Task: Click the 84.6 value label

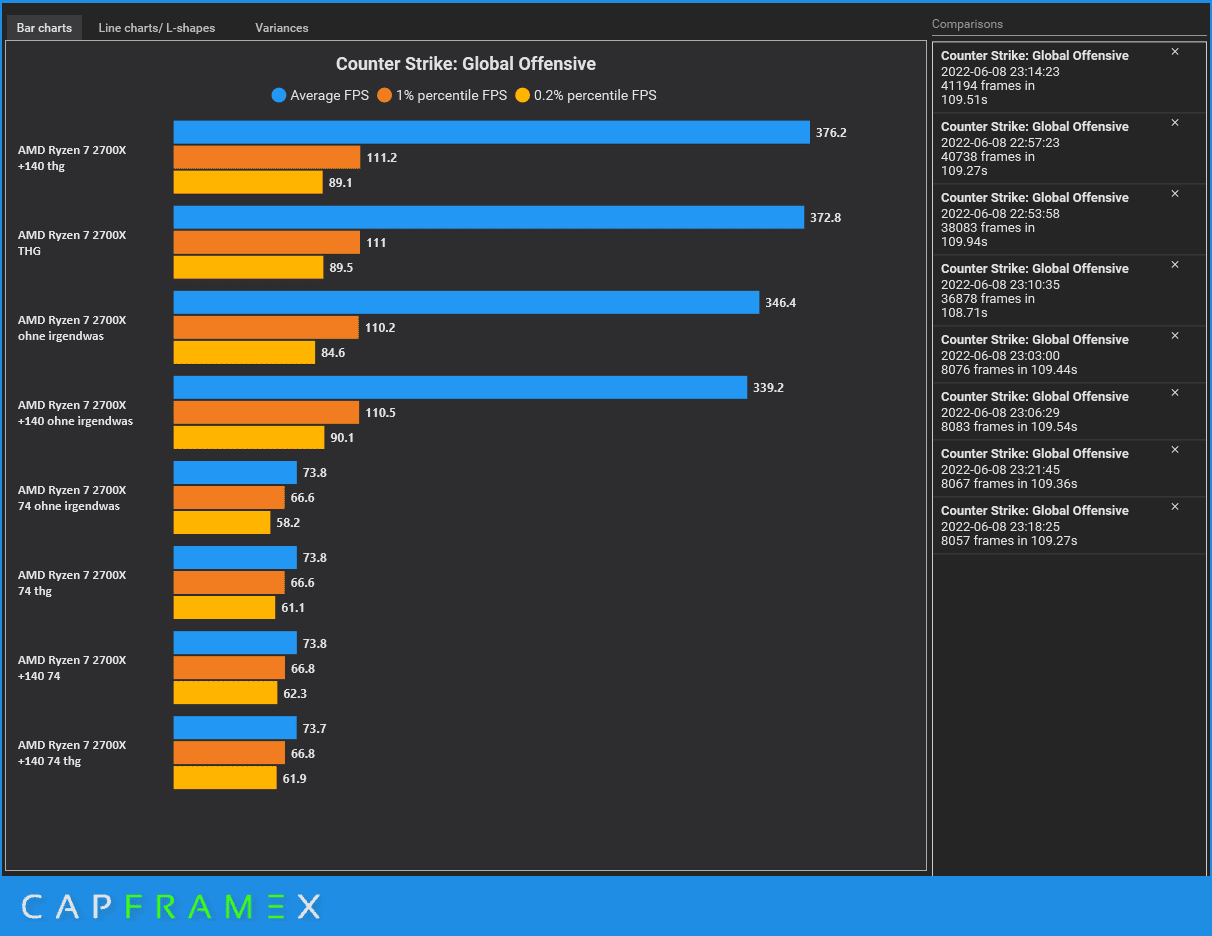Action: [333, 352]
